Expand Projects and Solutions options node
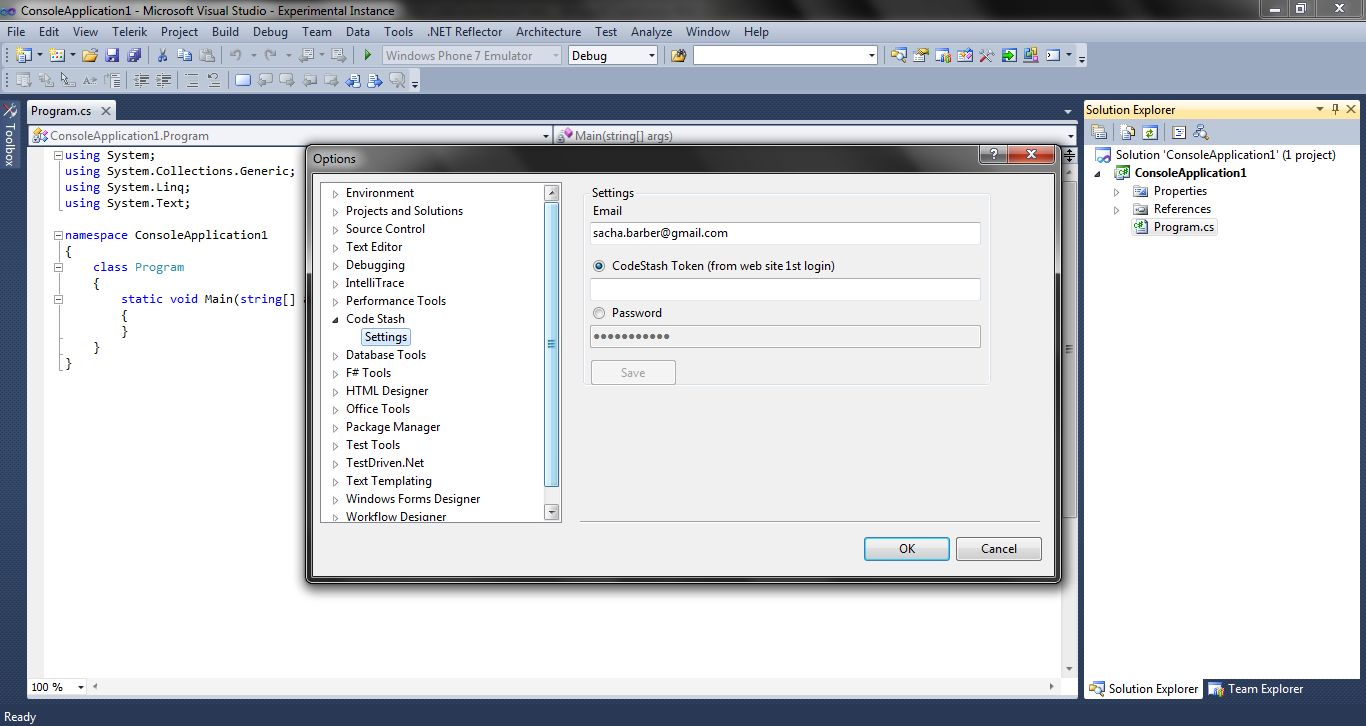The image size is (1366, 726). [336, 212]
